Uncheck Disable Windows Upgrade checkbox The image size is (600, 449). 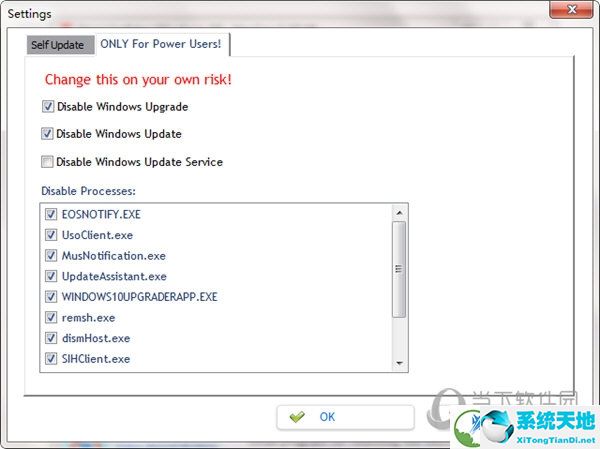tap(48, 106)
